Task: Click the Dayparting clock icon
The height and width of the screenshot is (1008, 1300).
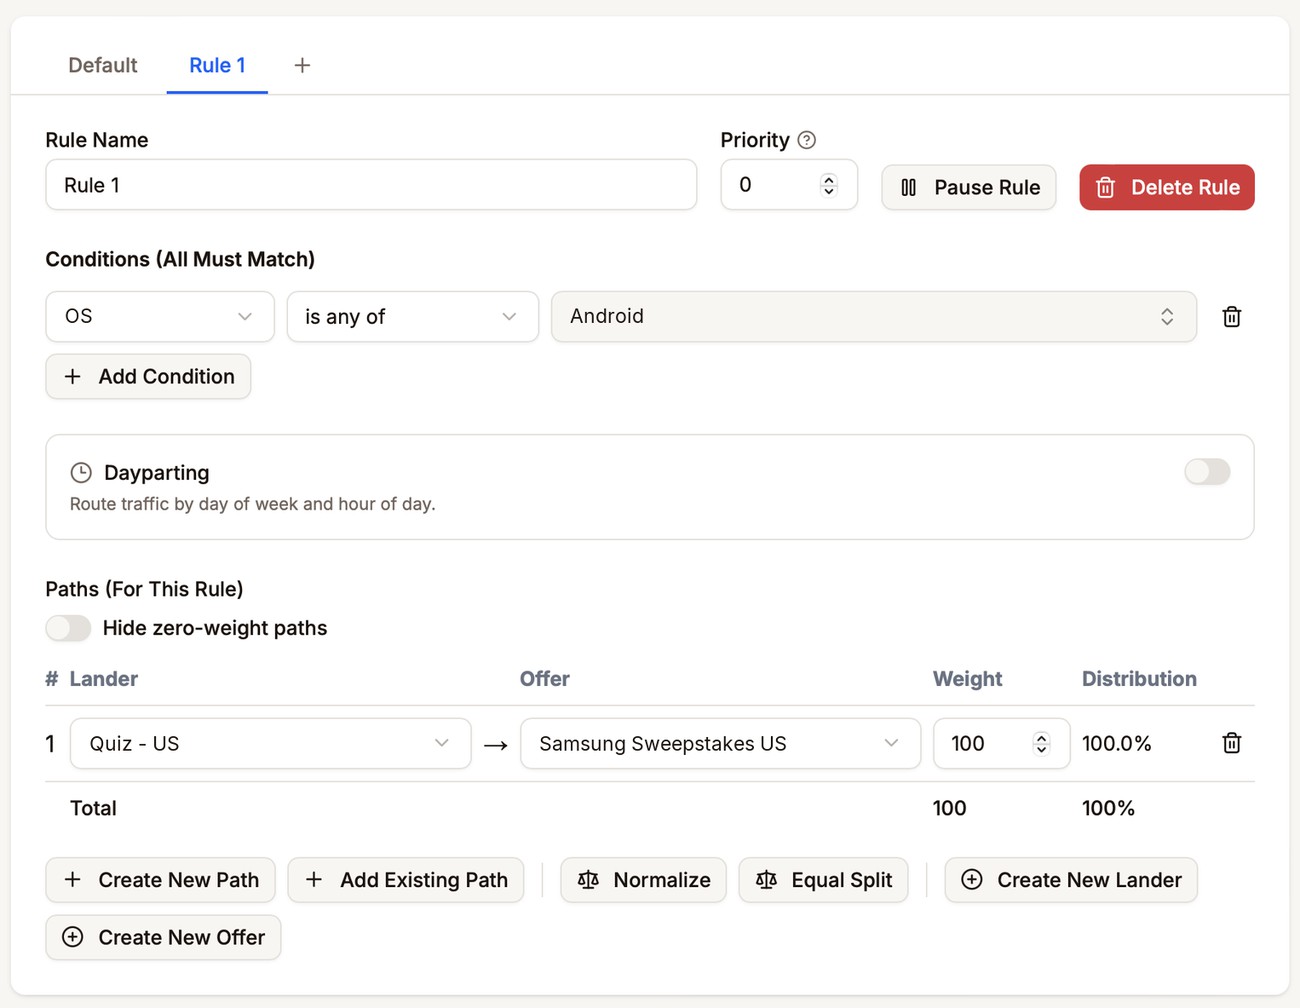Action: 81,472
